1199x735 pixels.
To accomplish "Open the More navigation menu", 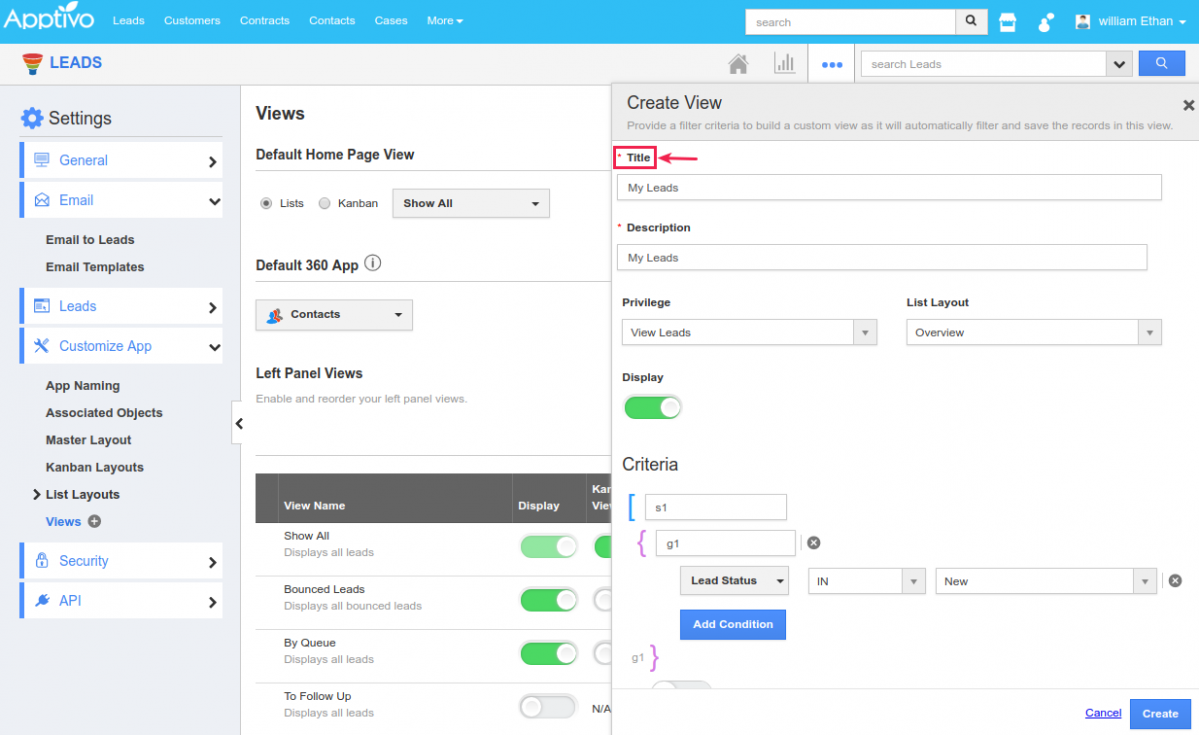I will tap(444, 20).
